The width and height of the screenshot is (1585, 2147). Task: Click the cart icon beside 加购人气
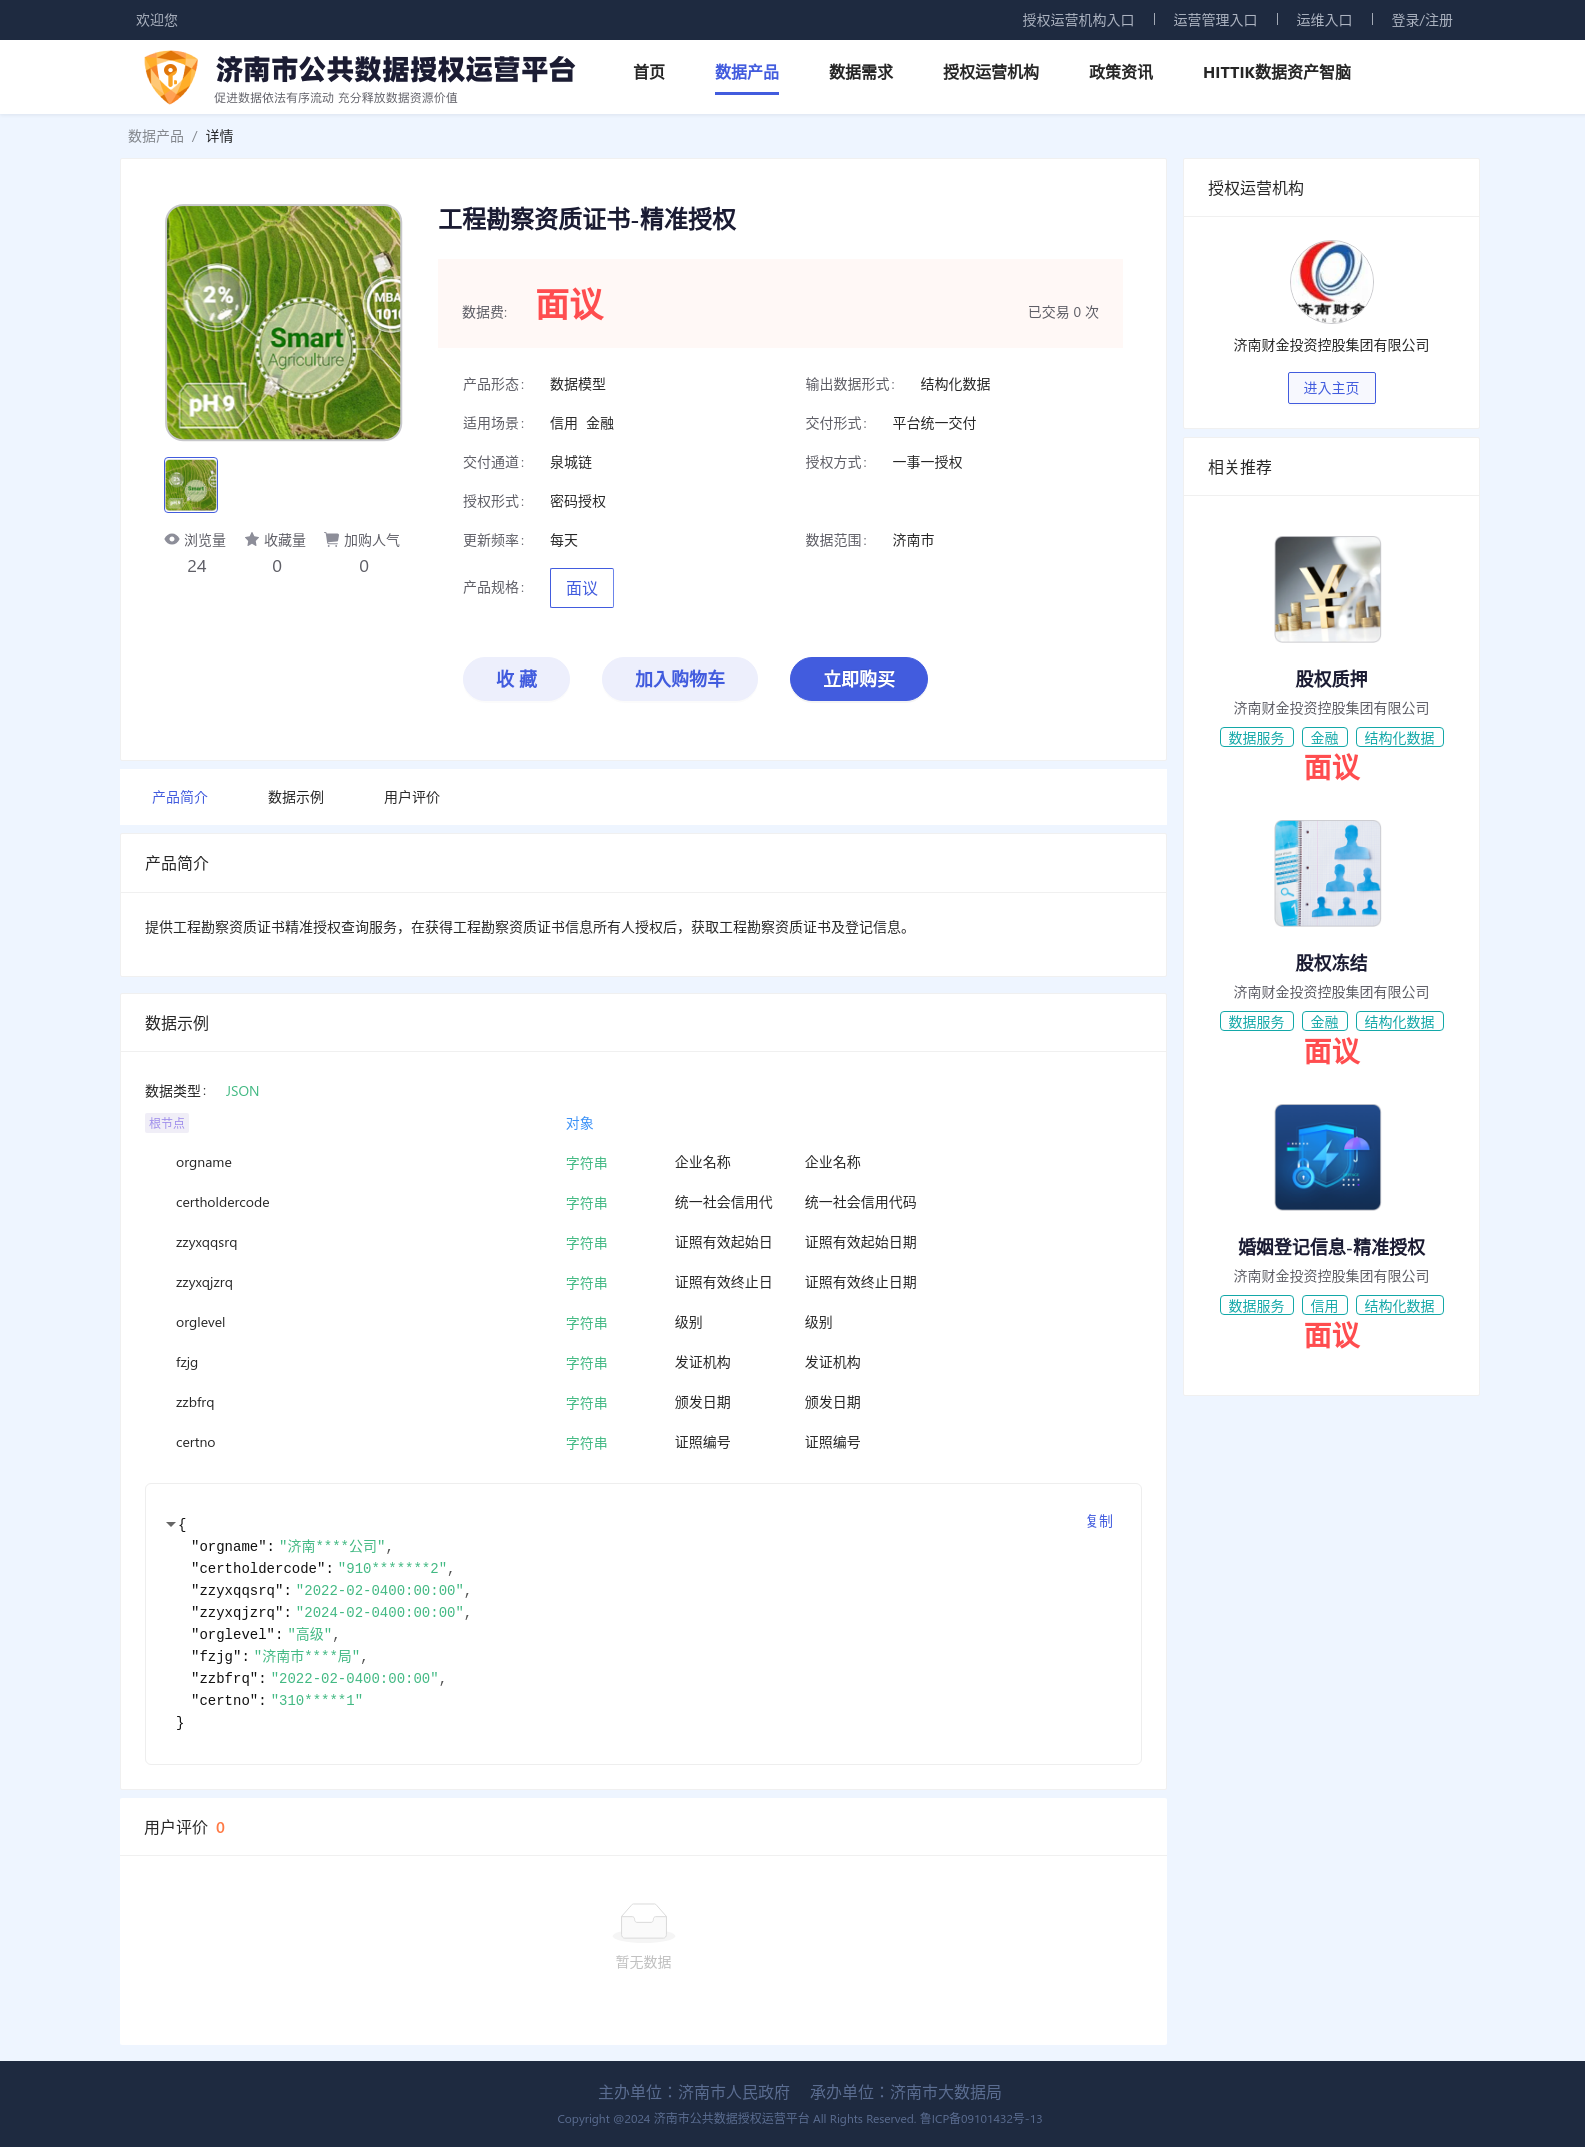point(331,539)
